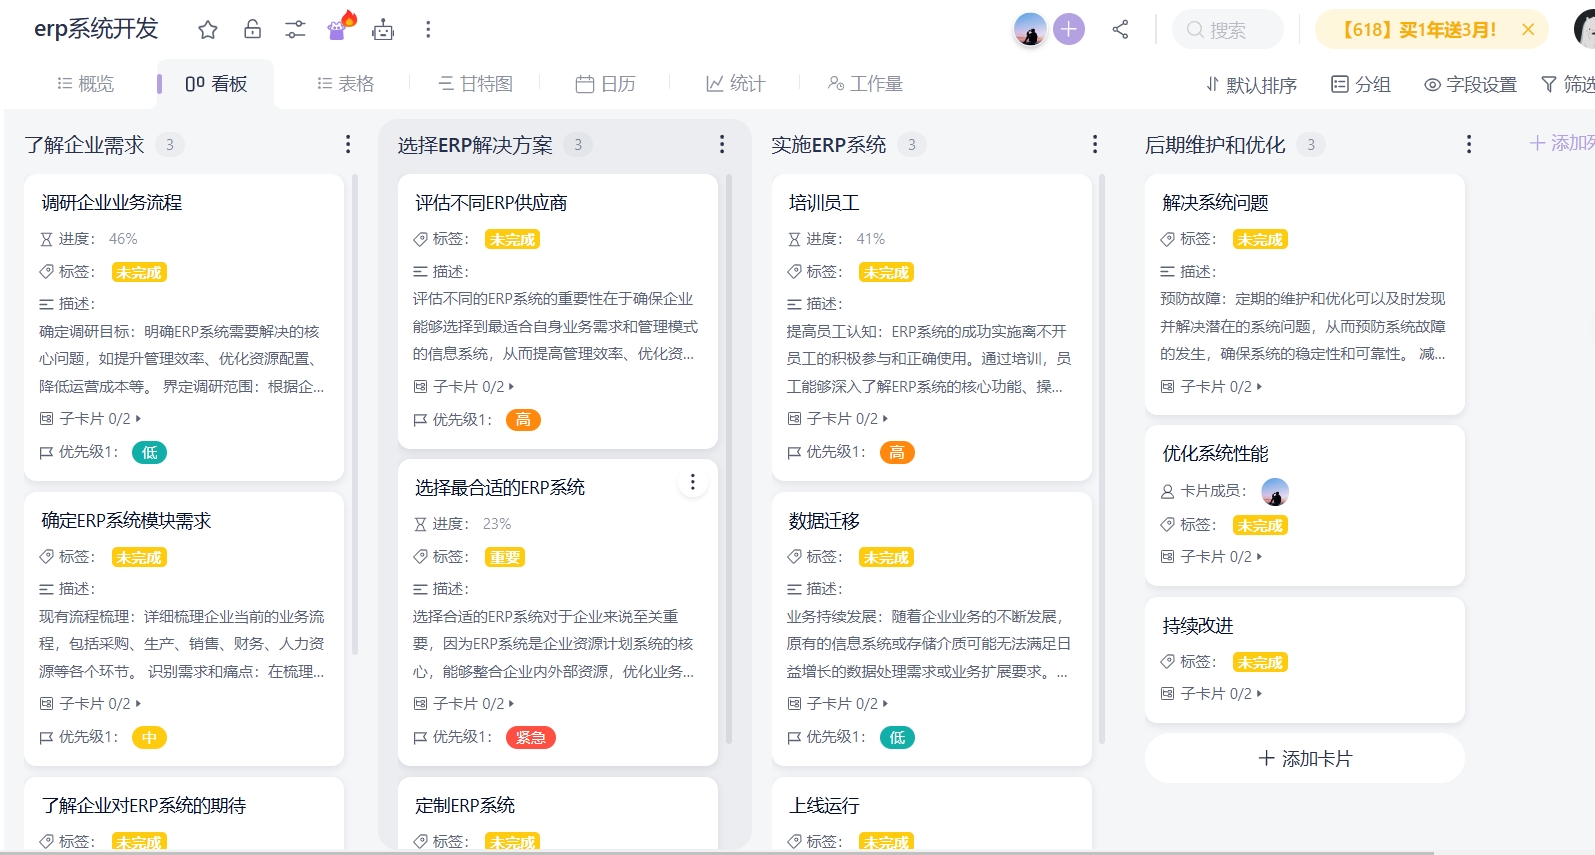Star the erp系统开发 project as favorite
1595x855 pixels.
[x=208, y=30]
